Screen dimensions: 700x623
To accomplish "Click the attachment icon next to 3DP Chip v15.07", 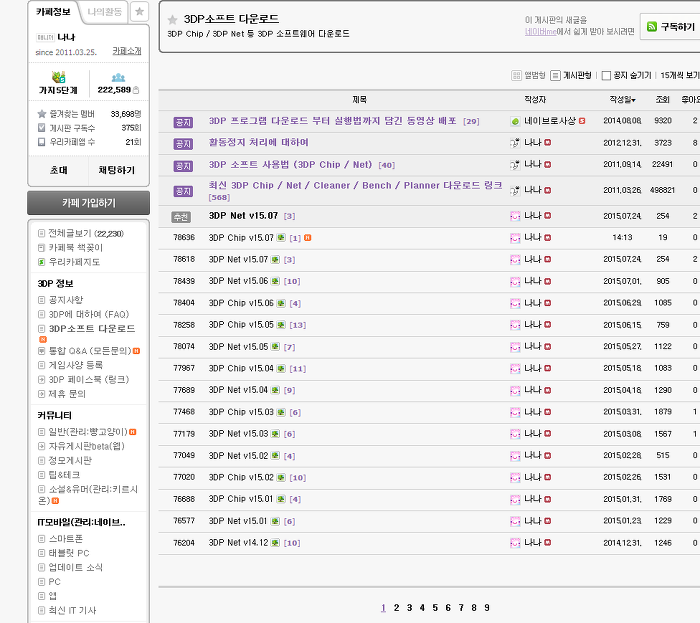I will point(281,237).
